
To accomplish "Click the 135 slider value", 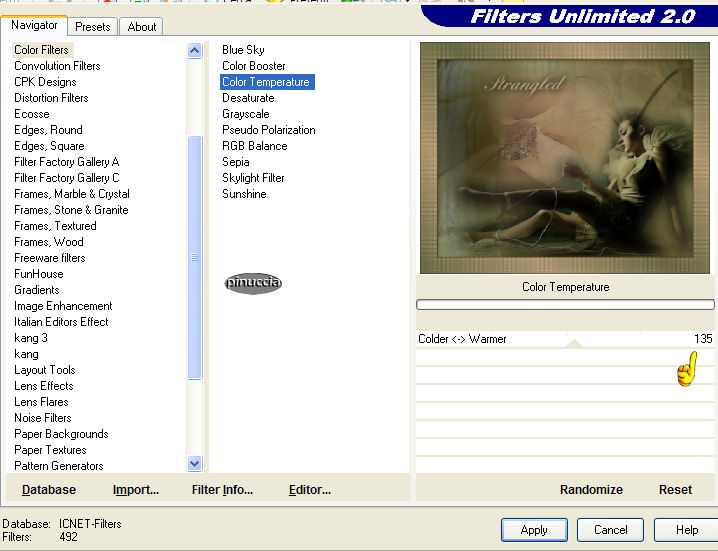I will 703,339.
